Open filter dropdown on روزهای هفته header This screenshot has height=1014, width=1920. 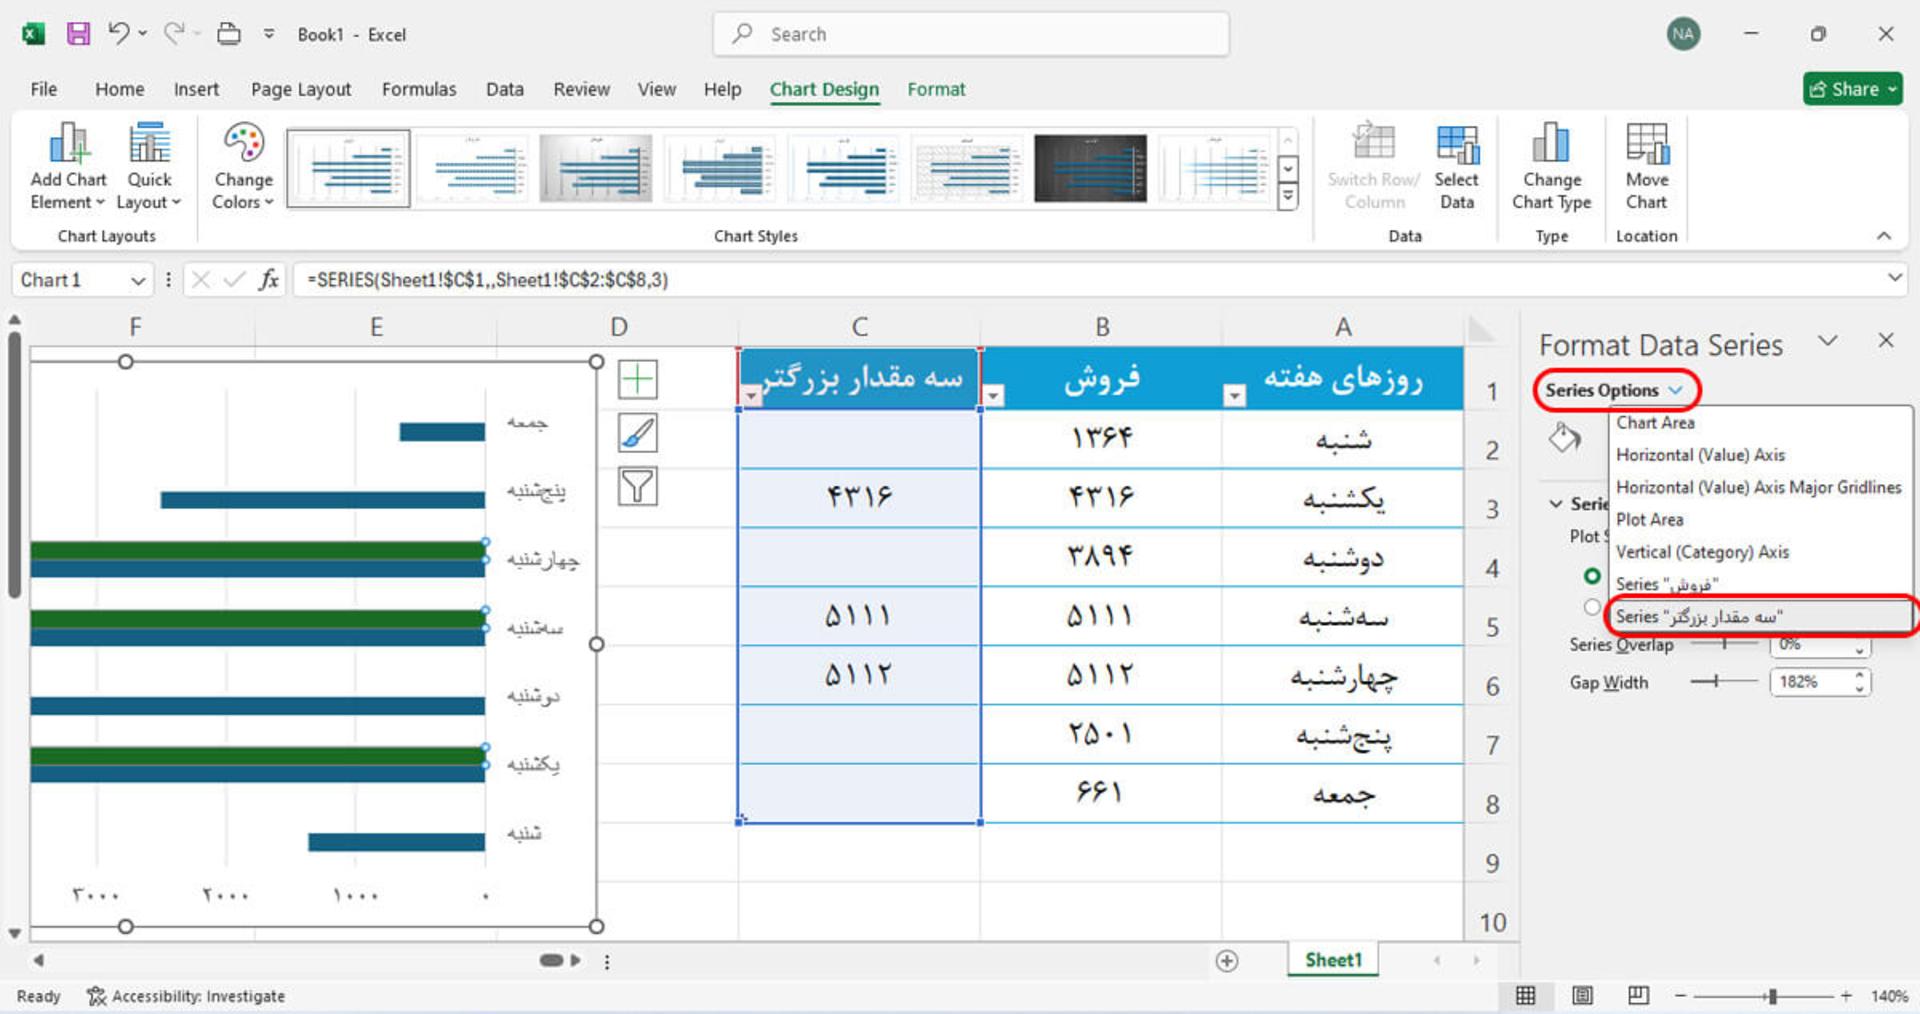click(1235, 396)
